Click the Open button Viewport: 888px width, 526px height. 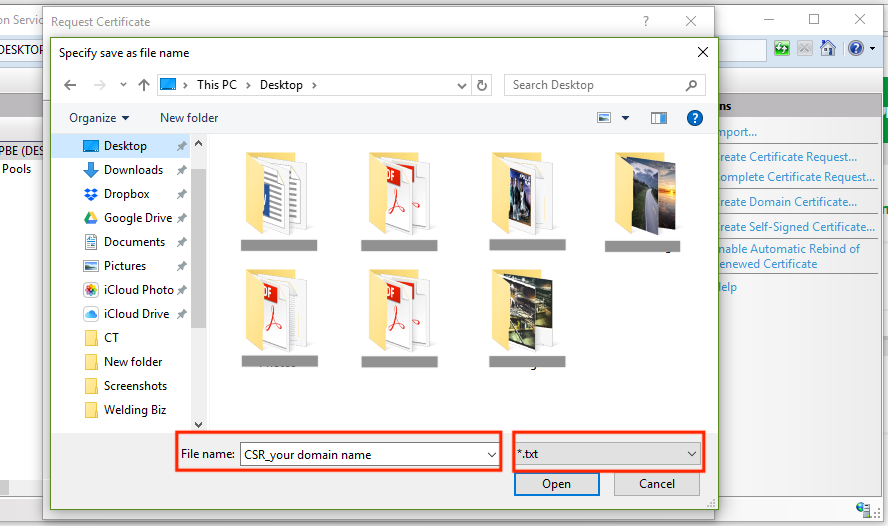(557, 484)
